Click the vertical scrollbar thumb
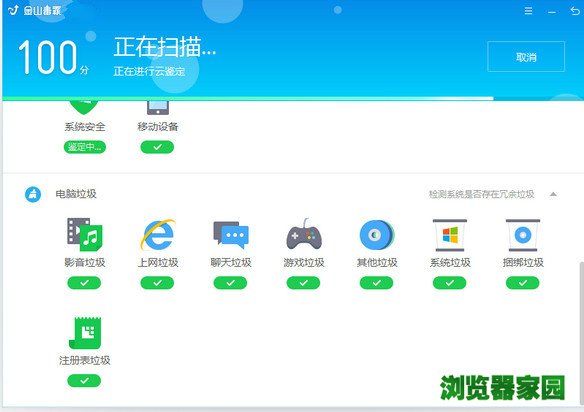Image resolution: width=584 pixels, height=412 pixels. (581, 332)
